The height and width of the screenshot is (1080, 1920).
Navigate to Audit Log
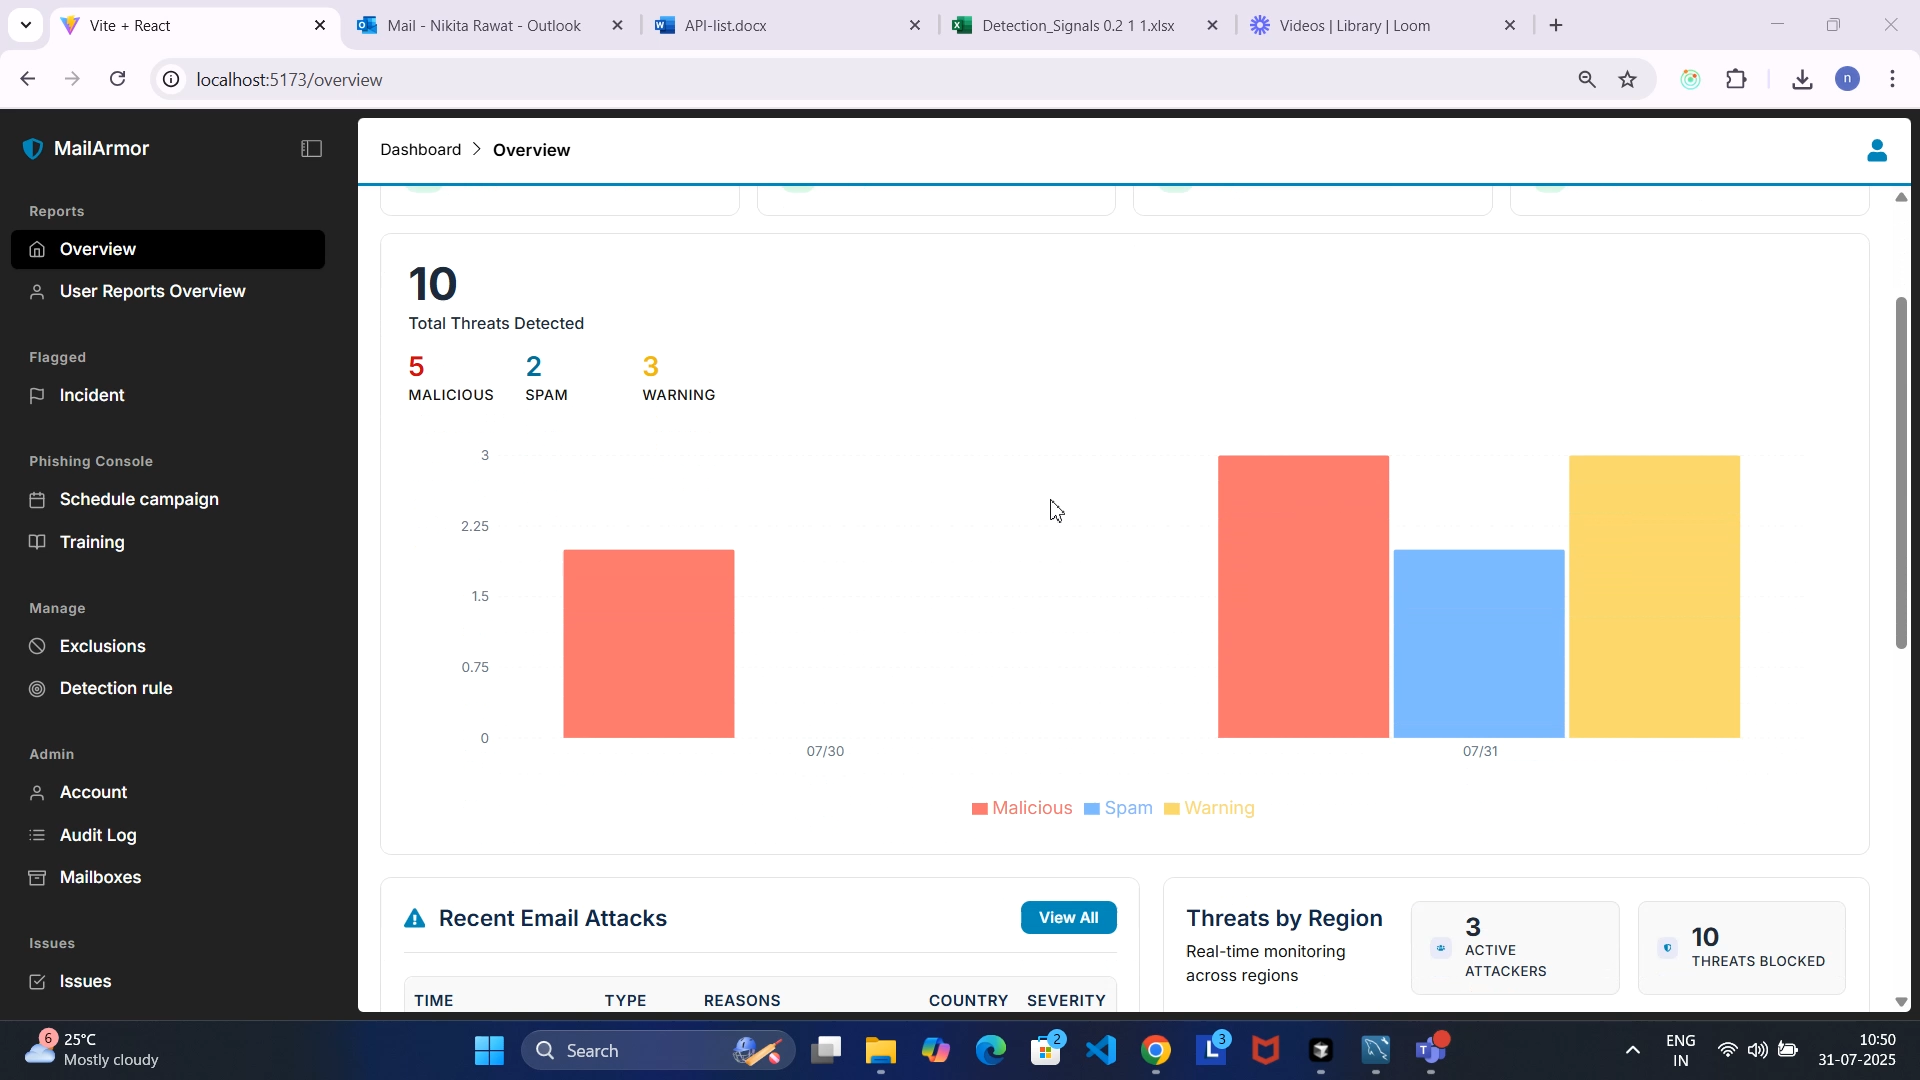97,836
